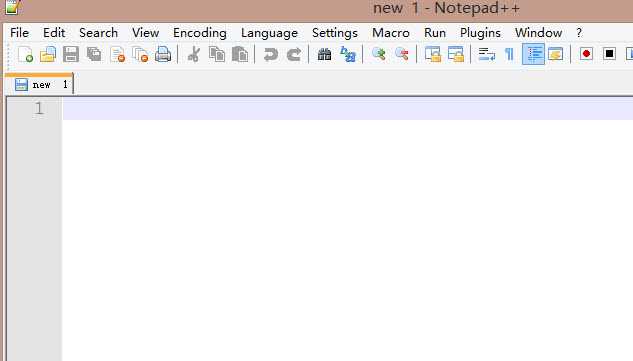The image size is (633, 361).
Task: Click the Save All toolbar icon
Action: coord(94,54)
